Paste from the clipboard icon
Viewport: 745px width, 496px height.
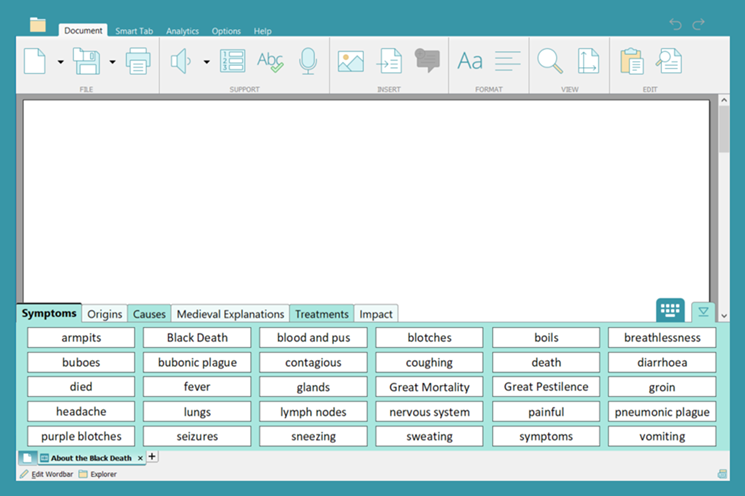631,61
